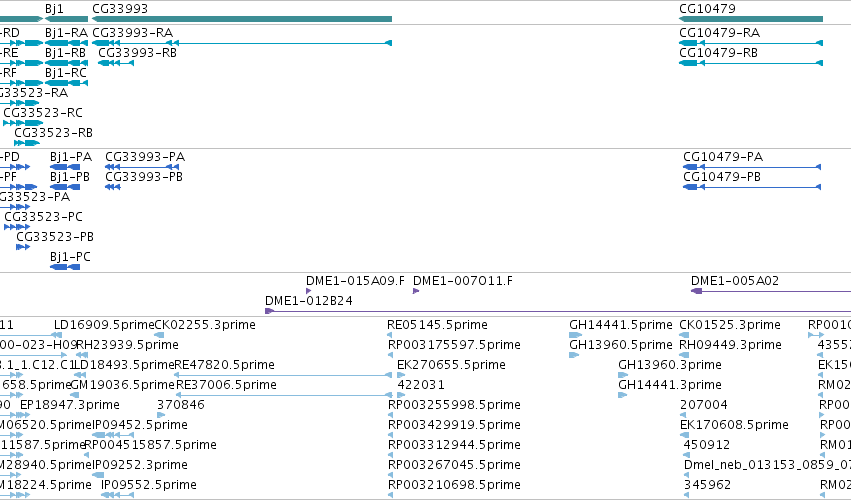Select the RE47820.5prime EST feature
Image resolution: width=851 pixels, height=500 pixels.
pos(282,375)
